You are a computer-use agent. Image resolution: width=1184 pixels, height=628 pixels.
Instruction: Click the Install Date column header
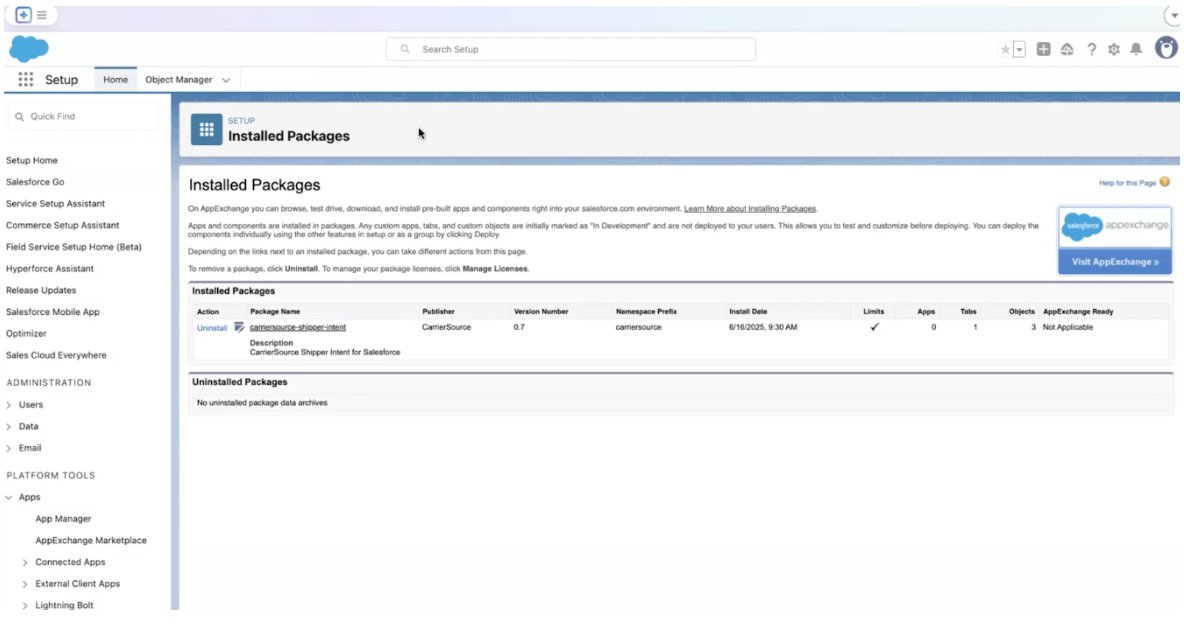748,312
